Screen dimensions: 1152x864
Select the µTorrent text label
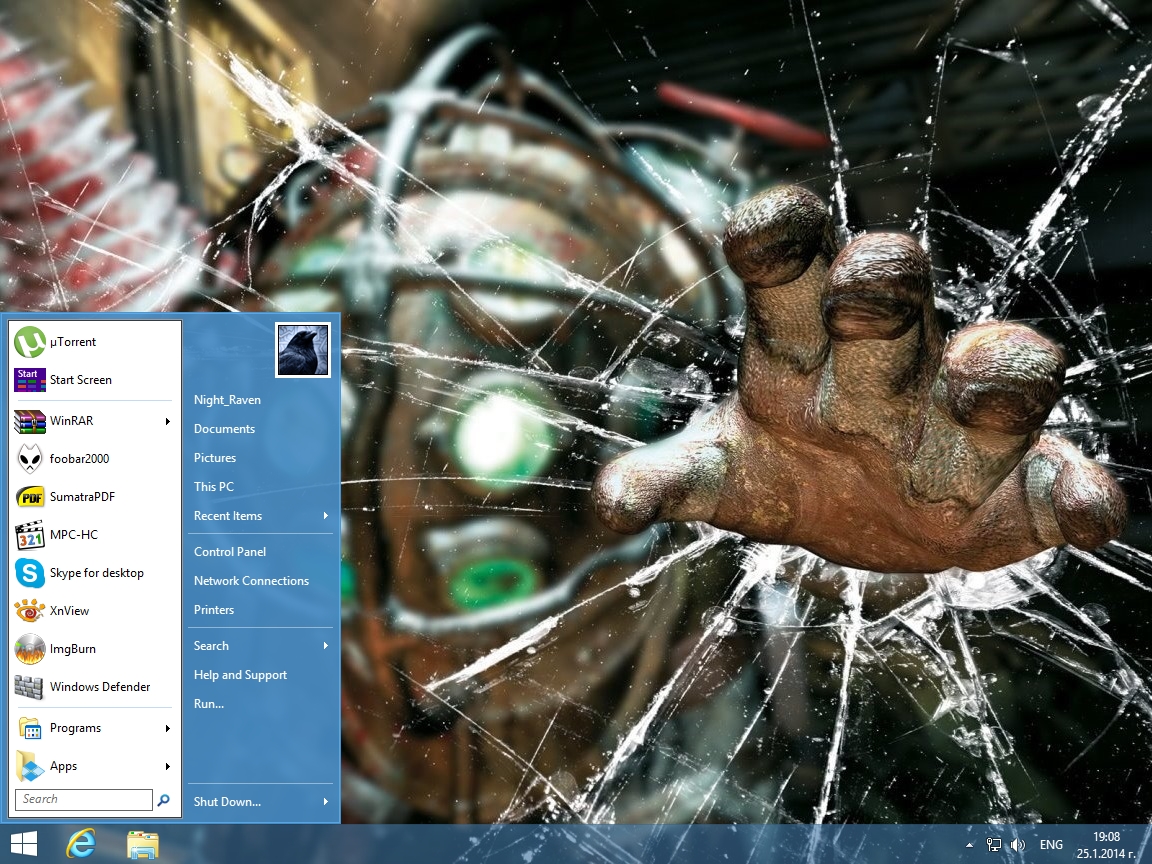tap(73, 342)
